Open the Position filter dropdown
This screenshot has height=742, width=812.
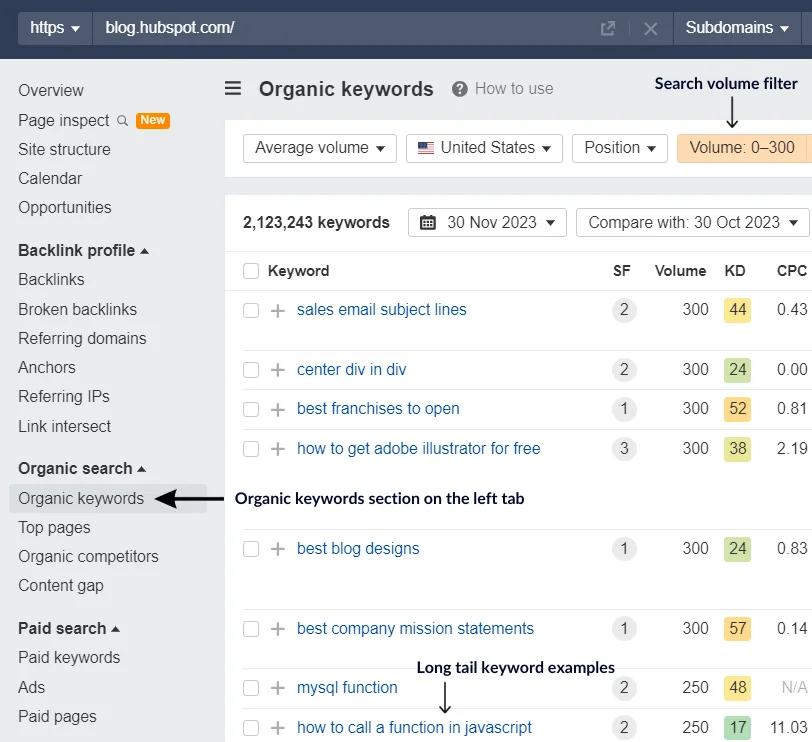[x=619, y=147]
